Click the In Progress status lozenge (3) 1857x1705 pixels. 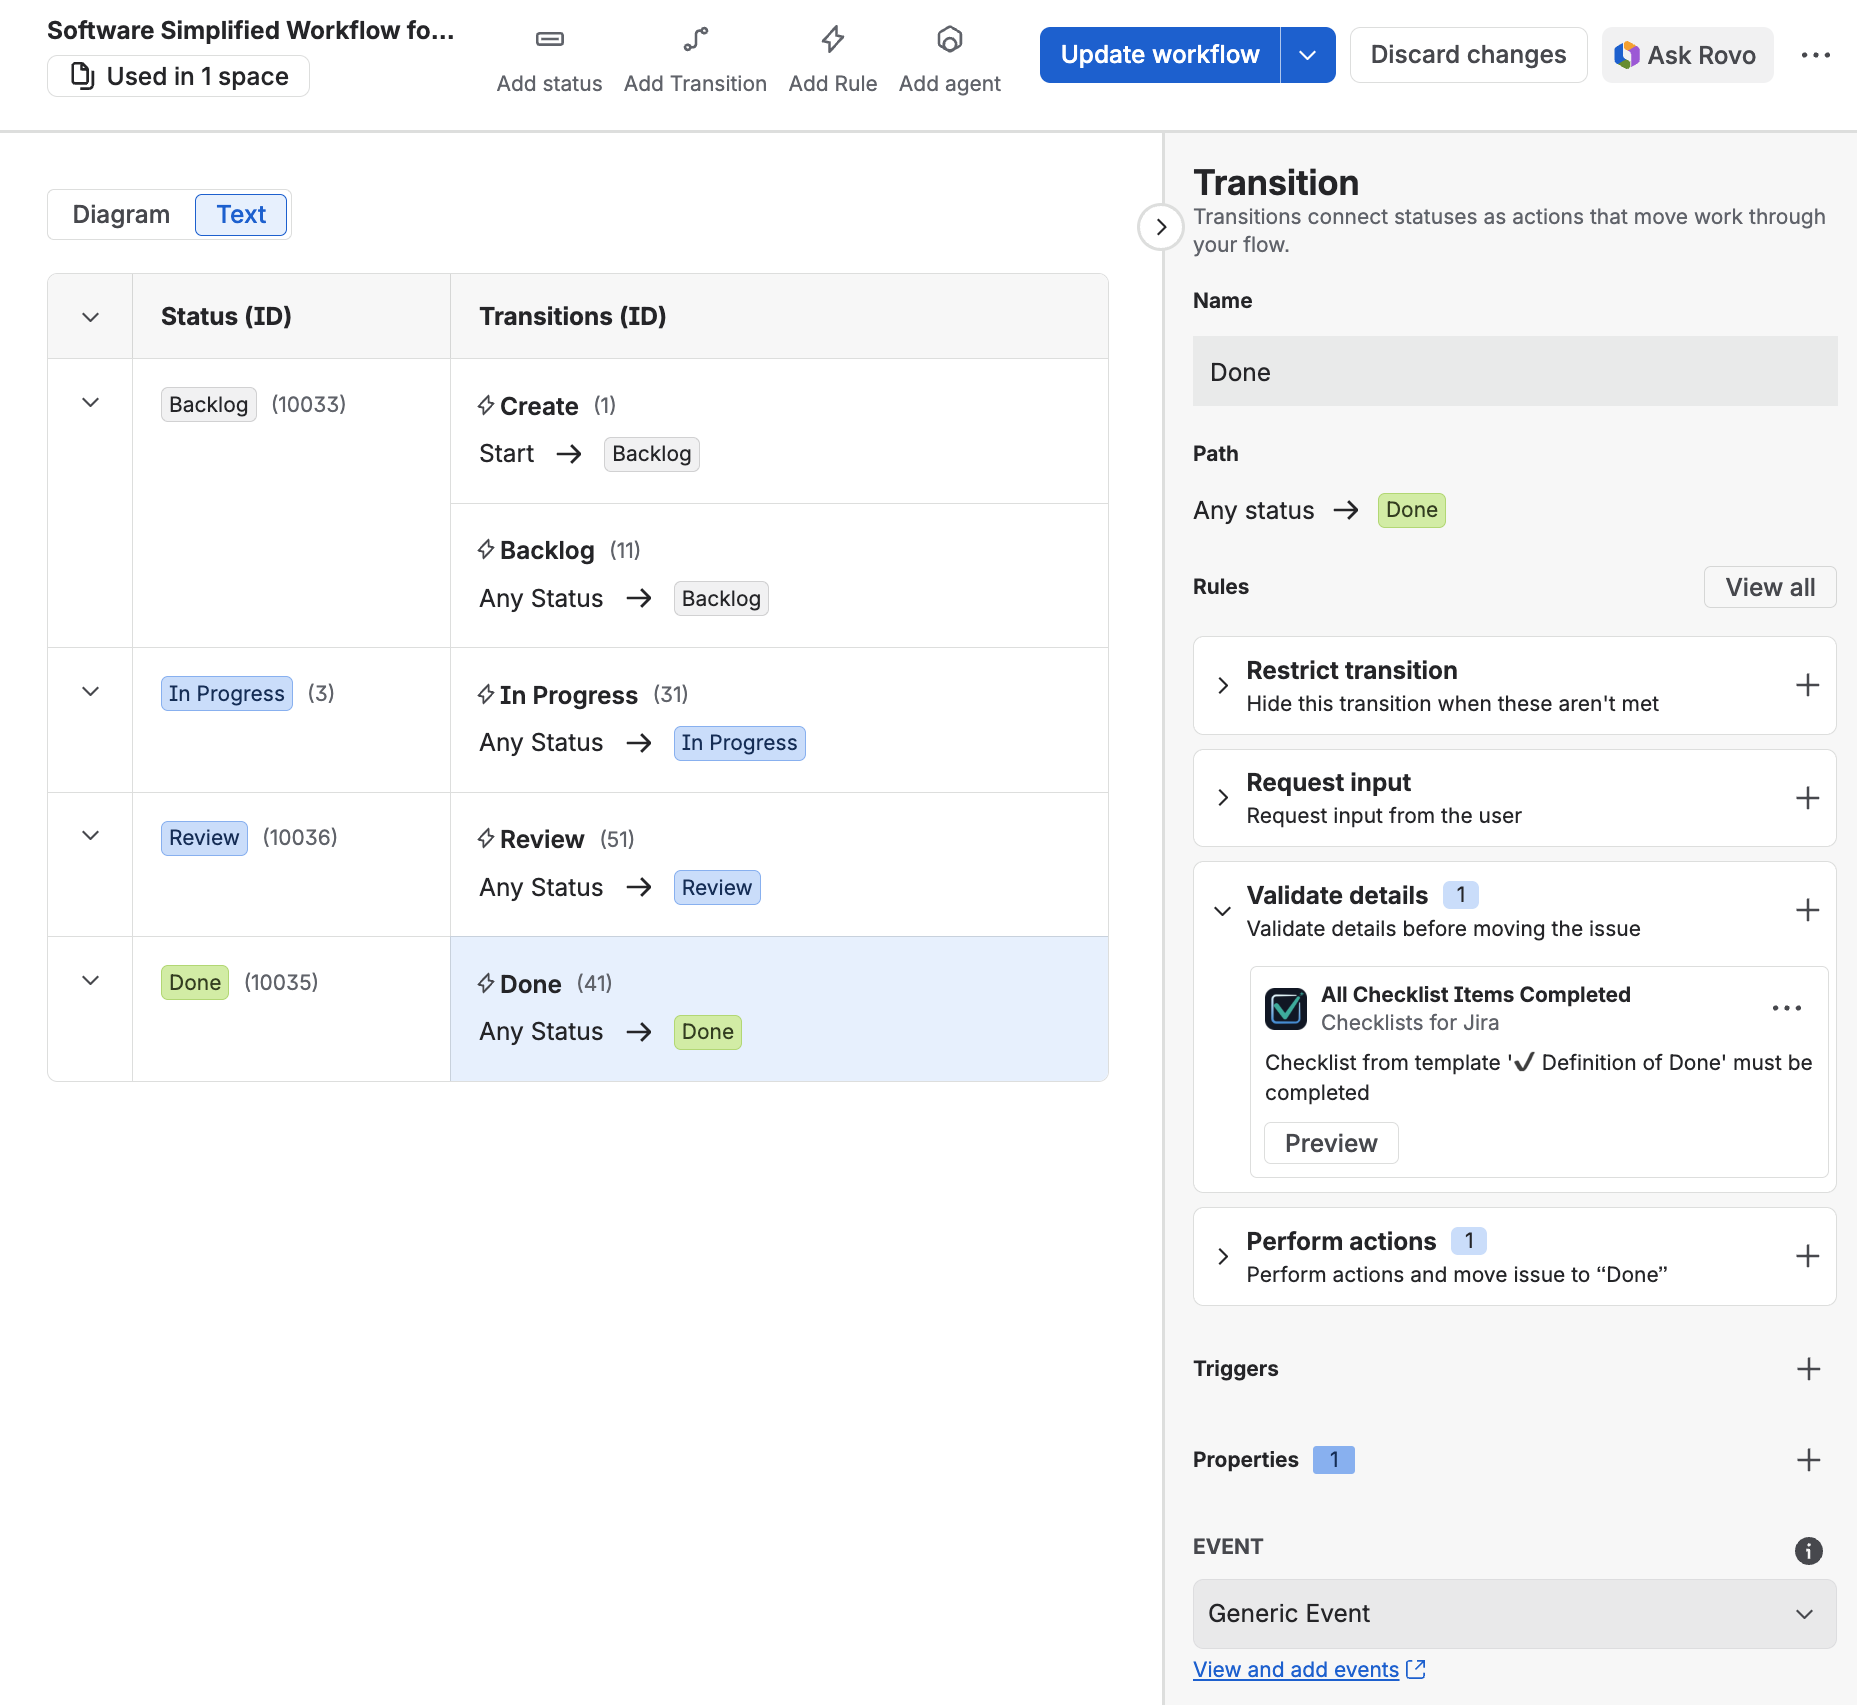[x=226, y=693]
